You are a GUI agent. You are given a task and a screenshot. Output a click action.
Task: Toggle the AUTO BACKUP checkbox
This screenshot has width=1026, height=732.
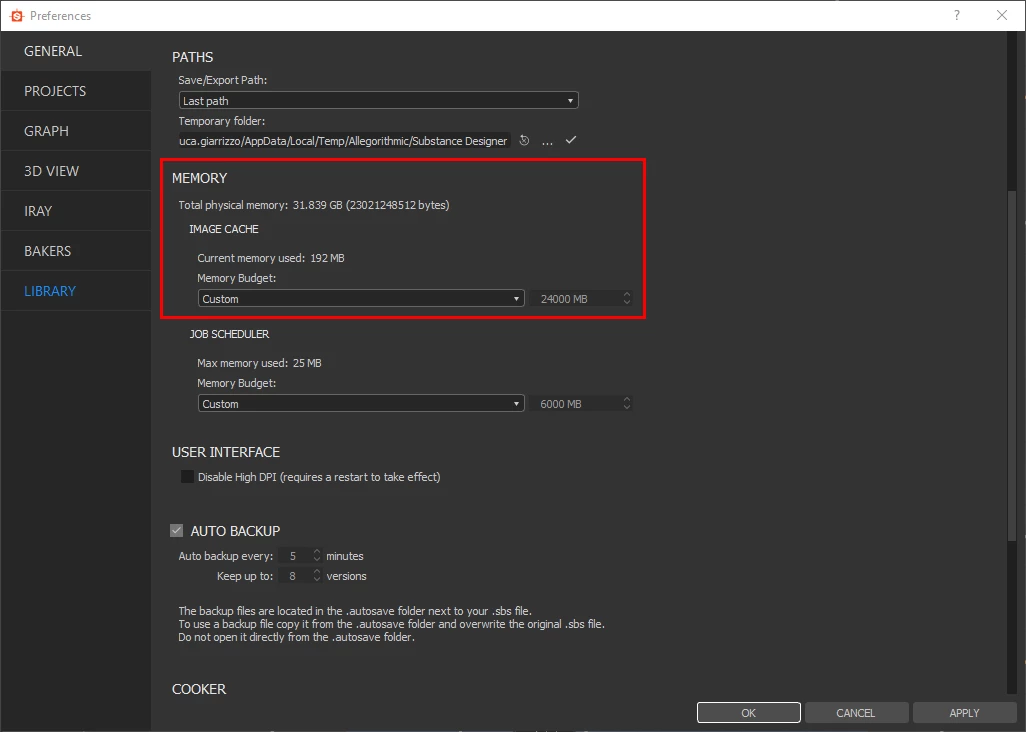pyautogui.click(x=177, y=531)
